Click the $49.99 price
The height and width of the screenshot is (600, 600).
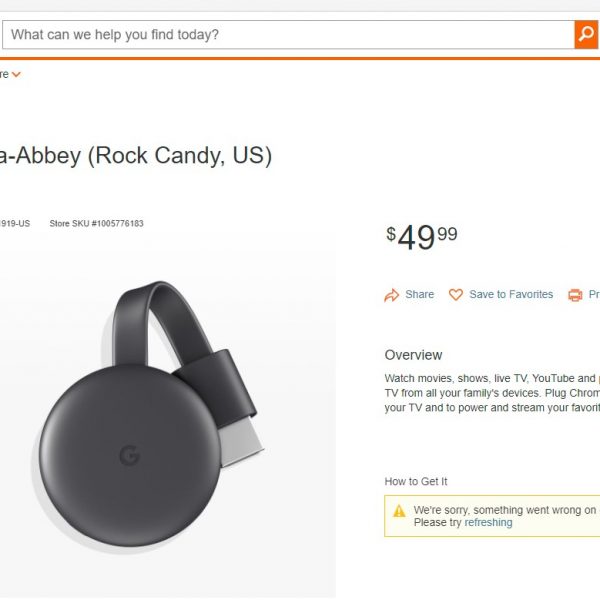[422, 237]
